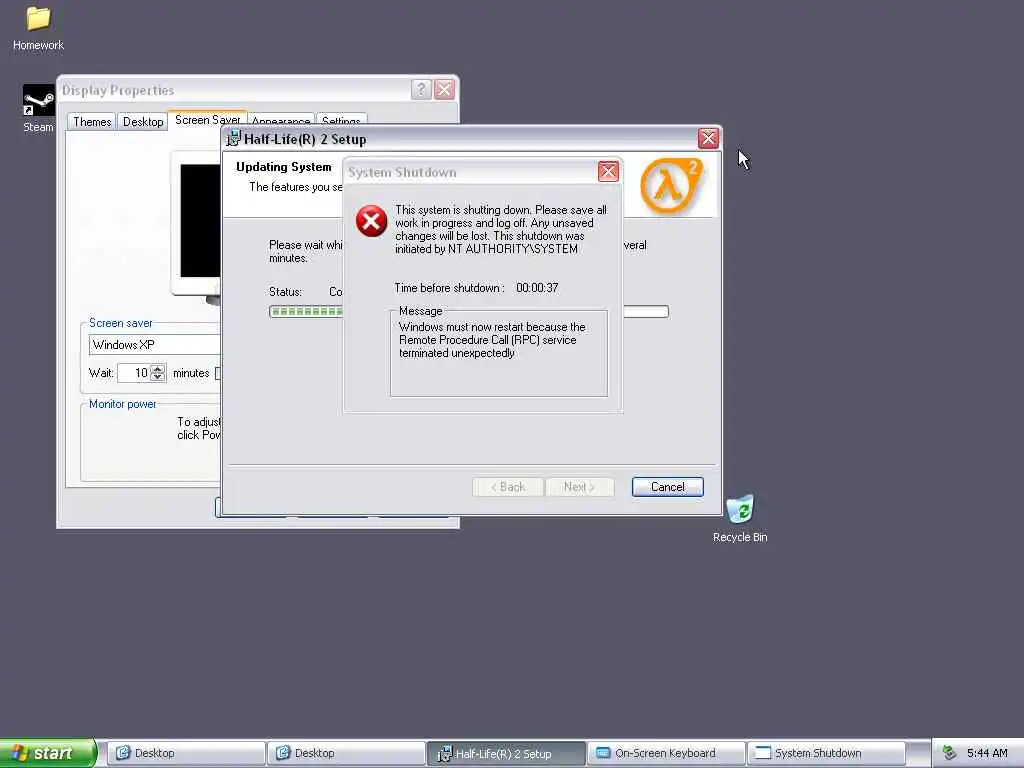Click the countdown timer 00:00:37
This screenshot has width=1024, height=768.
(x=537, y=288)
